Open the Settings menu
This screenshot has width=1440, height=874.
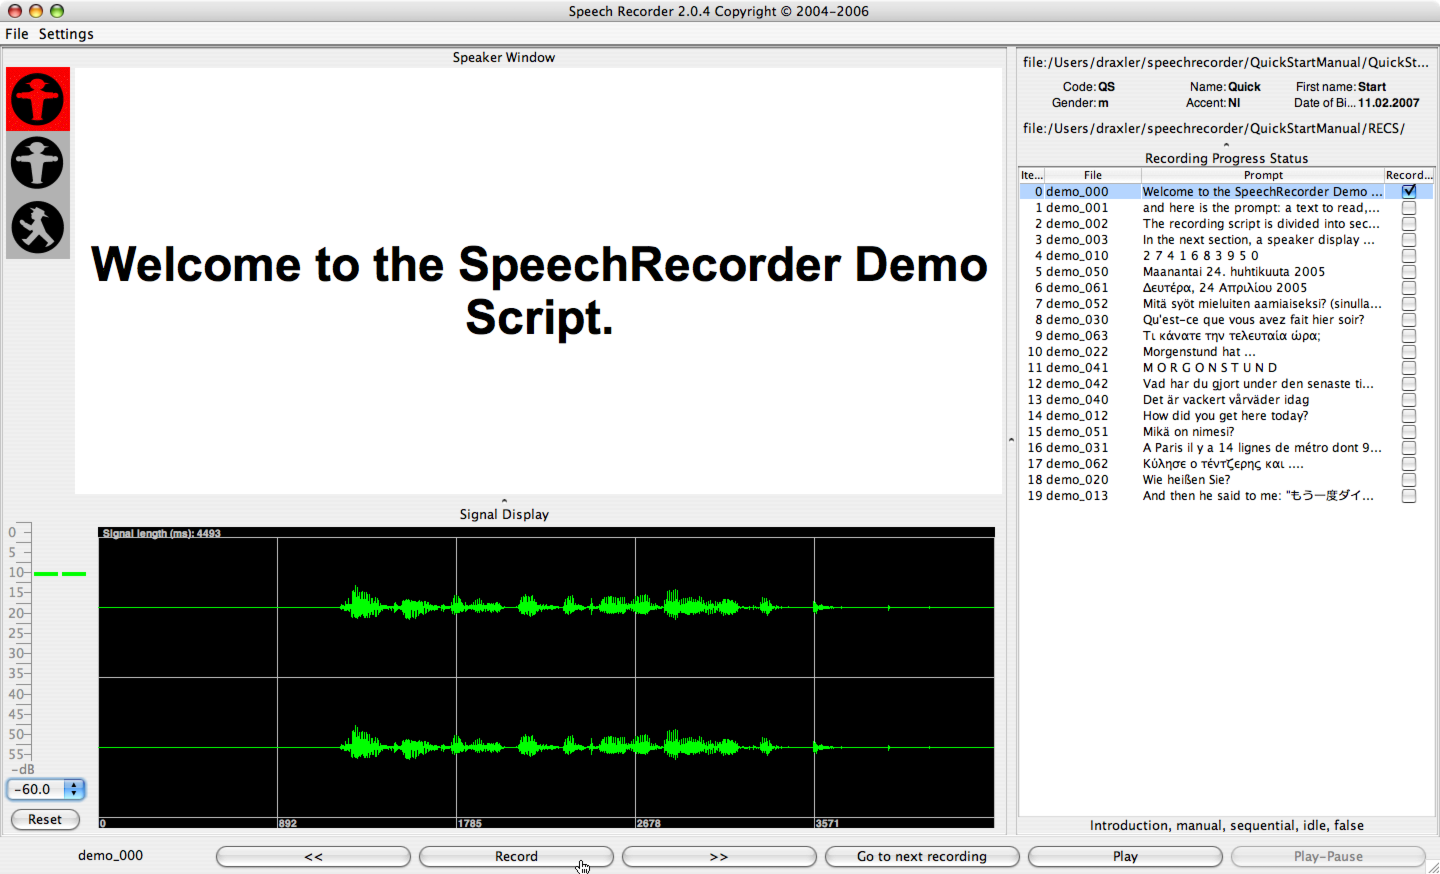(x=66, y=34)
